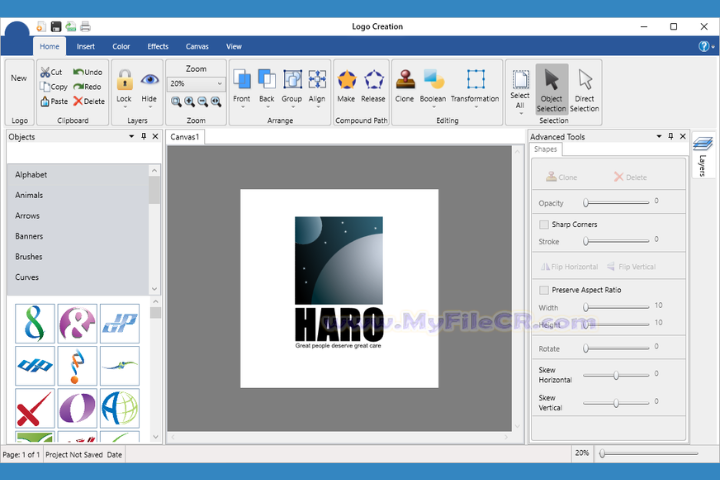Click the zoom out magnifier icon
Screen dimensions: 720x480
tap(202, 102)
